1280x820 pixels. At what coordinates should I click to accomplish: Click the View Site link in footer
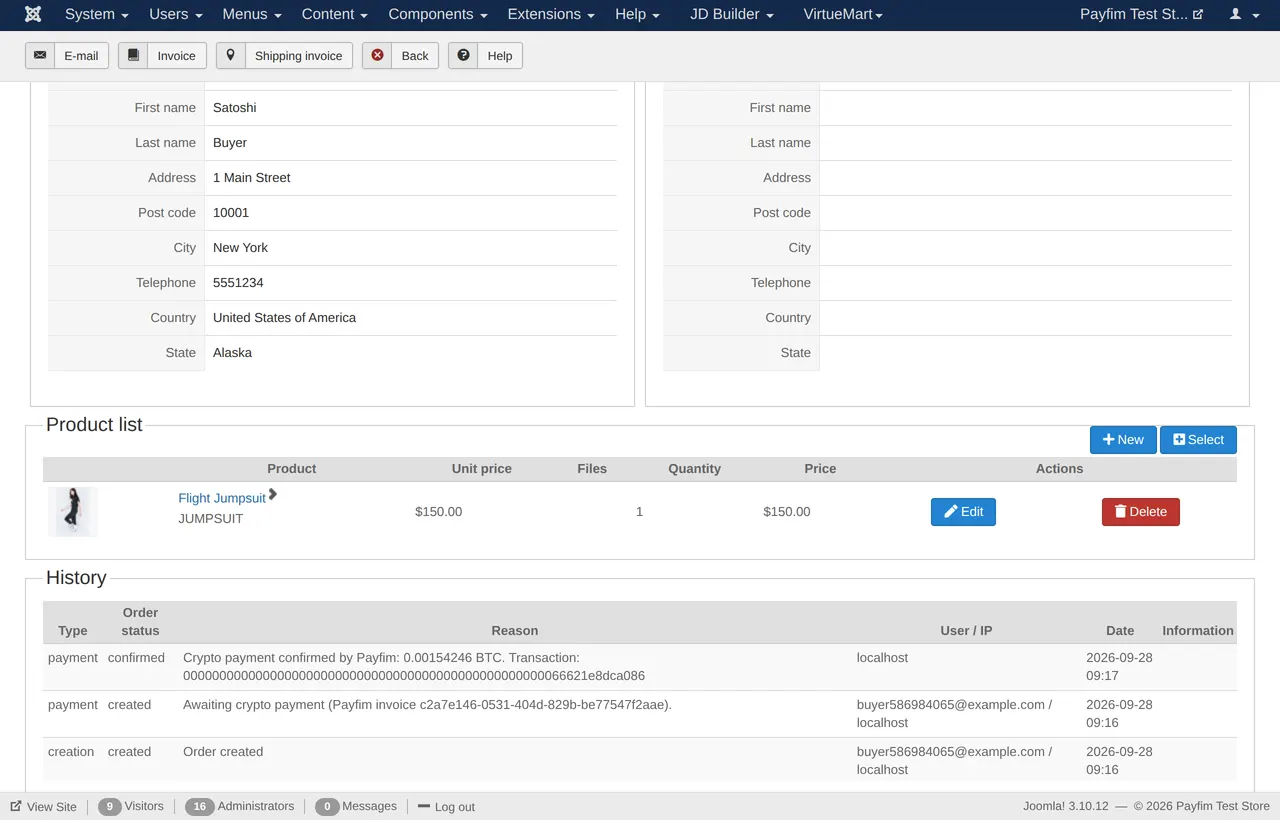[x=43, y=807]
